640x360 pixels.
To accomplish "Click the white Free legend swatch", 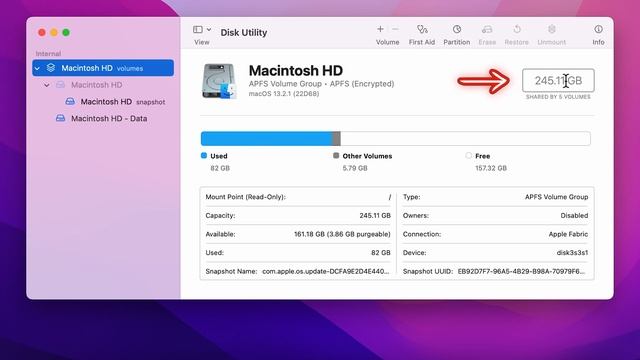I will [x=468, y=156].
